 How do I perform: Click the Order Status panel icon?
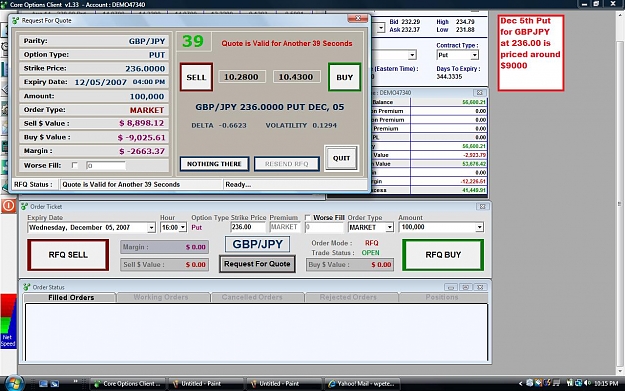point(27,287)
